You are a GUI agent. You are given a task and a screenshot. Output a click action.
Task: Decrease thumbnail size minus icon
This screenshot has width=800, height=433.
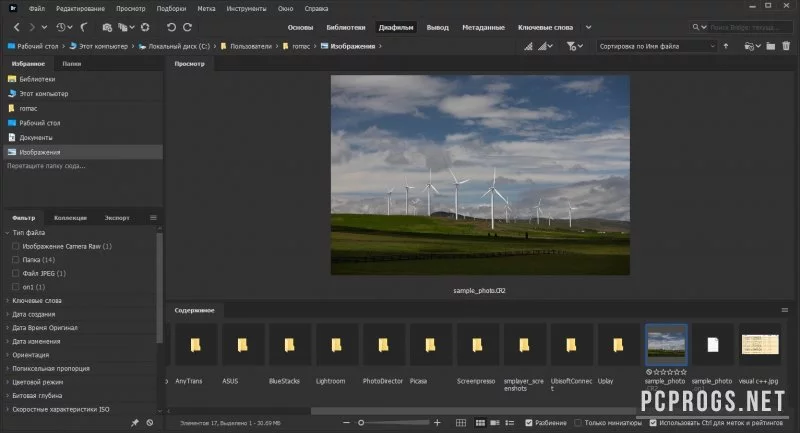346,423
